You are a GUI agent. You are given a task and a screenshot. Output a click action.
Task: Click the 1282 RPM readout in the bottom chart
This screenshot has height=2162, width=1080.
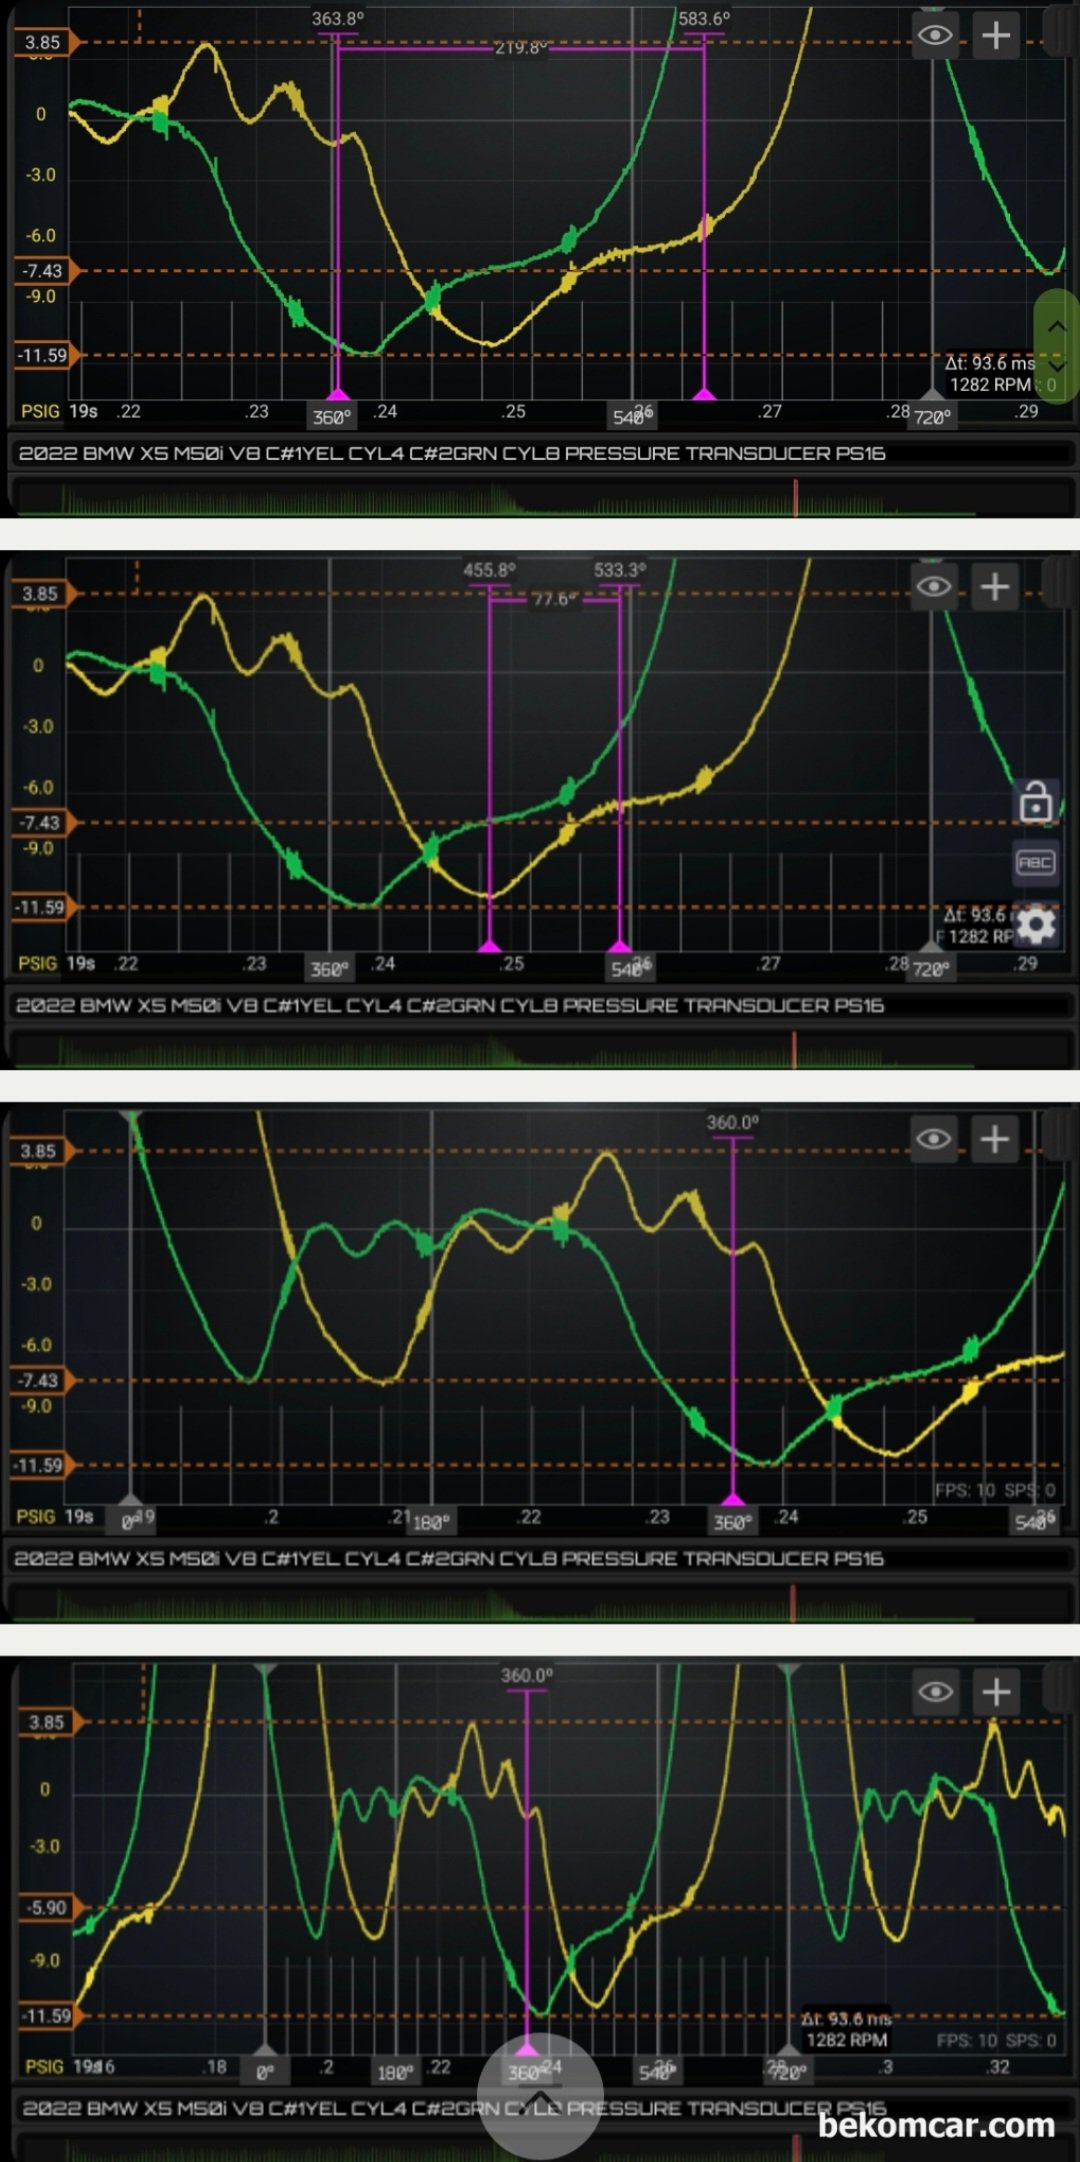click(847, 2040)
